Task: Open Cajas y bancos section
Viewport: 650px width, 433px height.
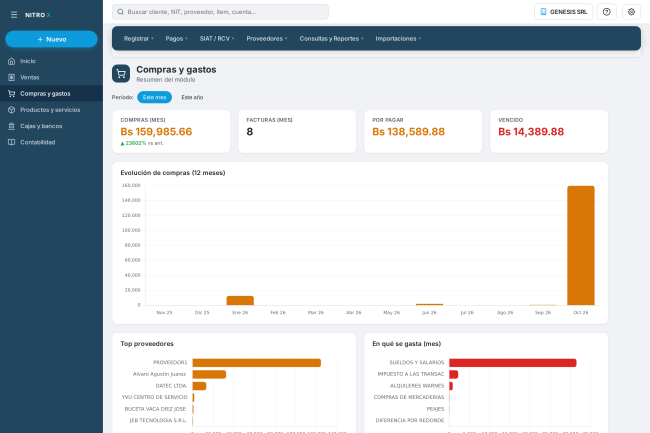Action: tap(51, 126)
